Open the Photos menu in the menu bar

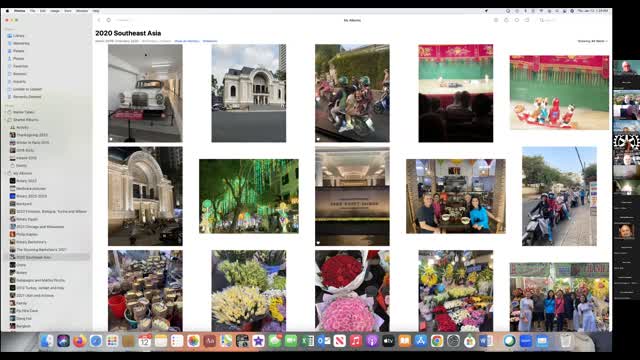coord(19,11)
